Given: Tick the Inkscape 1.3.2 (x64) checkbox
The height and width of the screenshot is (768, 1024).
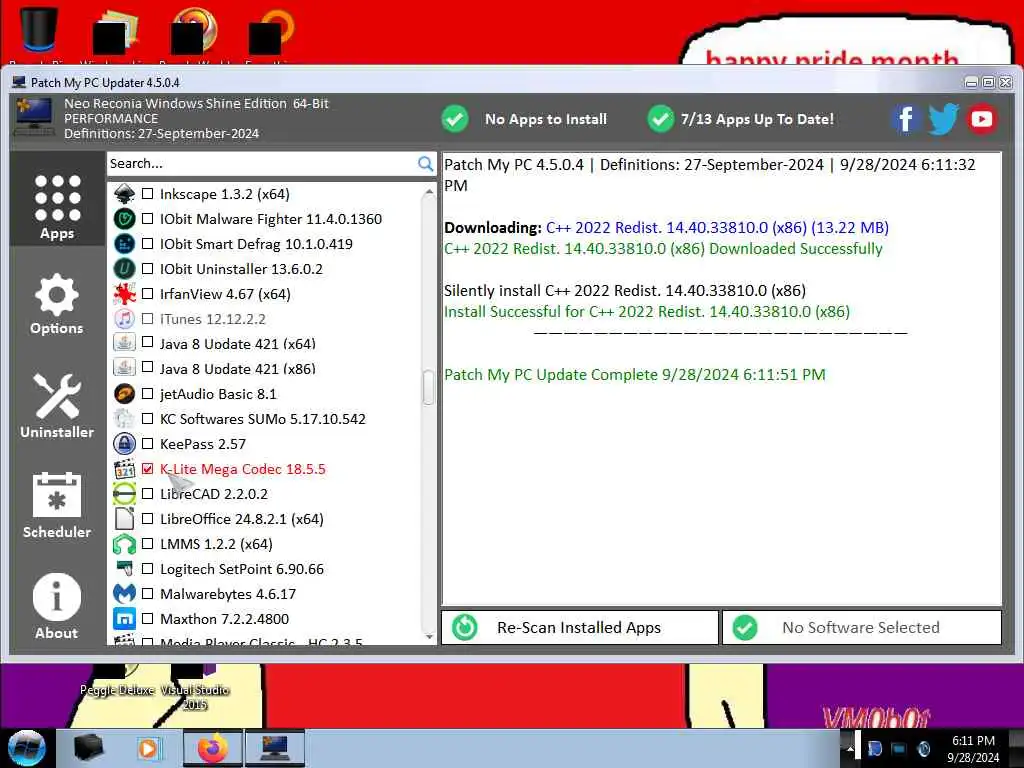Looking at the screenshot, I should pos(148,194).
